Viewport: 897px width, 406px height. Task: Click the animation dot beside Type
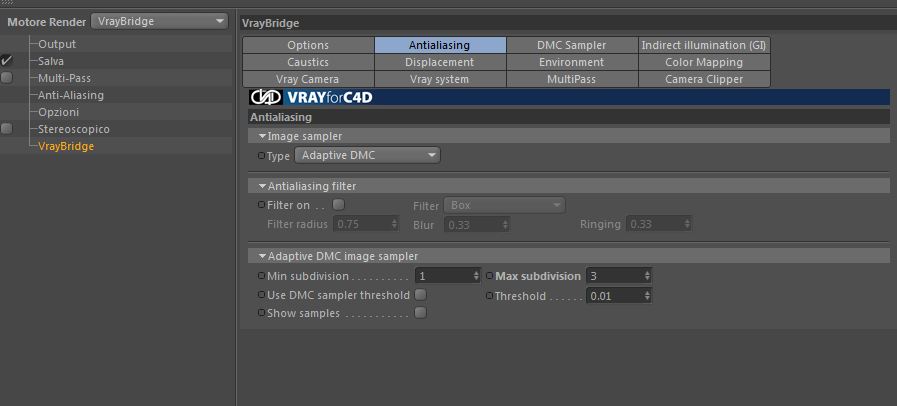point(261,156)
